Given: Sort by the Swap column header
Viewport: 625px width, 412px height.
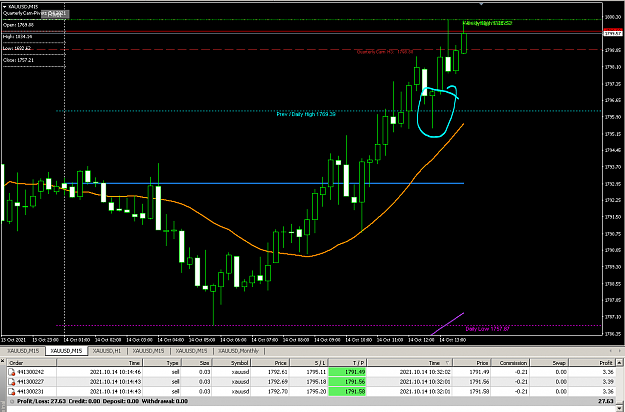Looking at the screenshot, I should 550,363.
